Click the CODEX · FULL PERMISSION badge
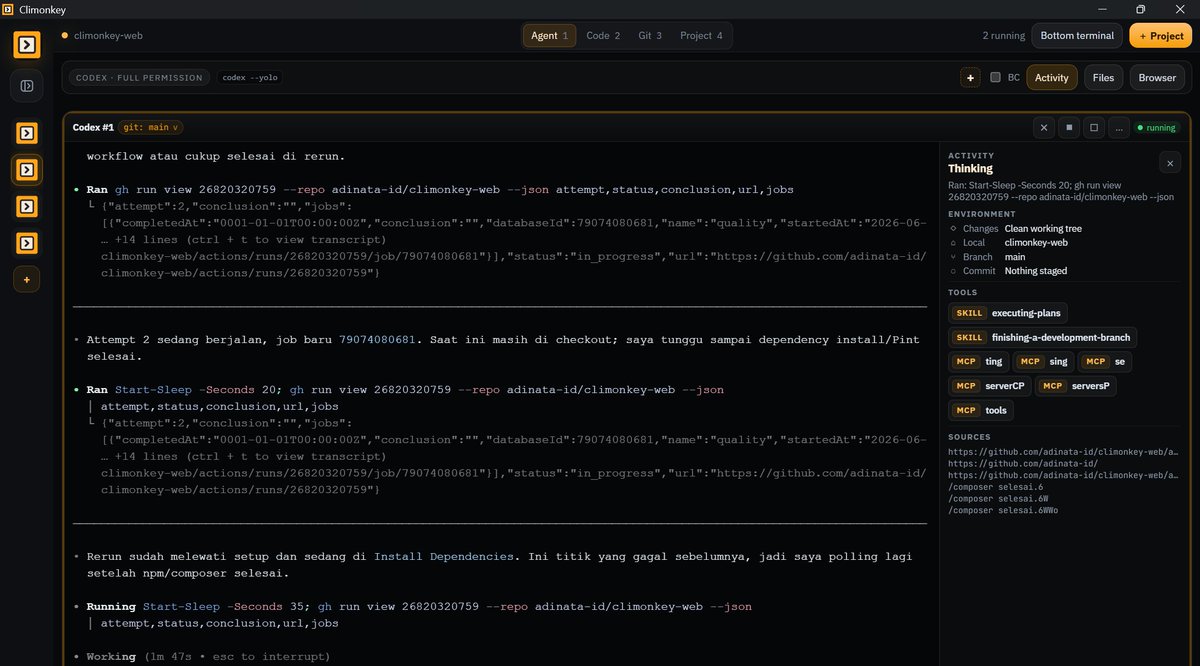The image size is (1200, 666). tap(139, 77)
